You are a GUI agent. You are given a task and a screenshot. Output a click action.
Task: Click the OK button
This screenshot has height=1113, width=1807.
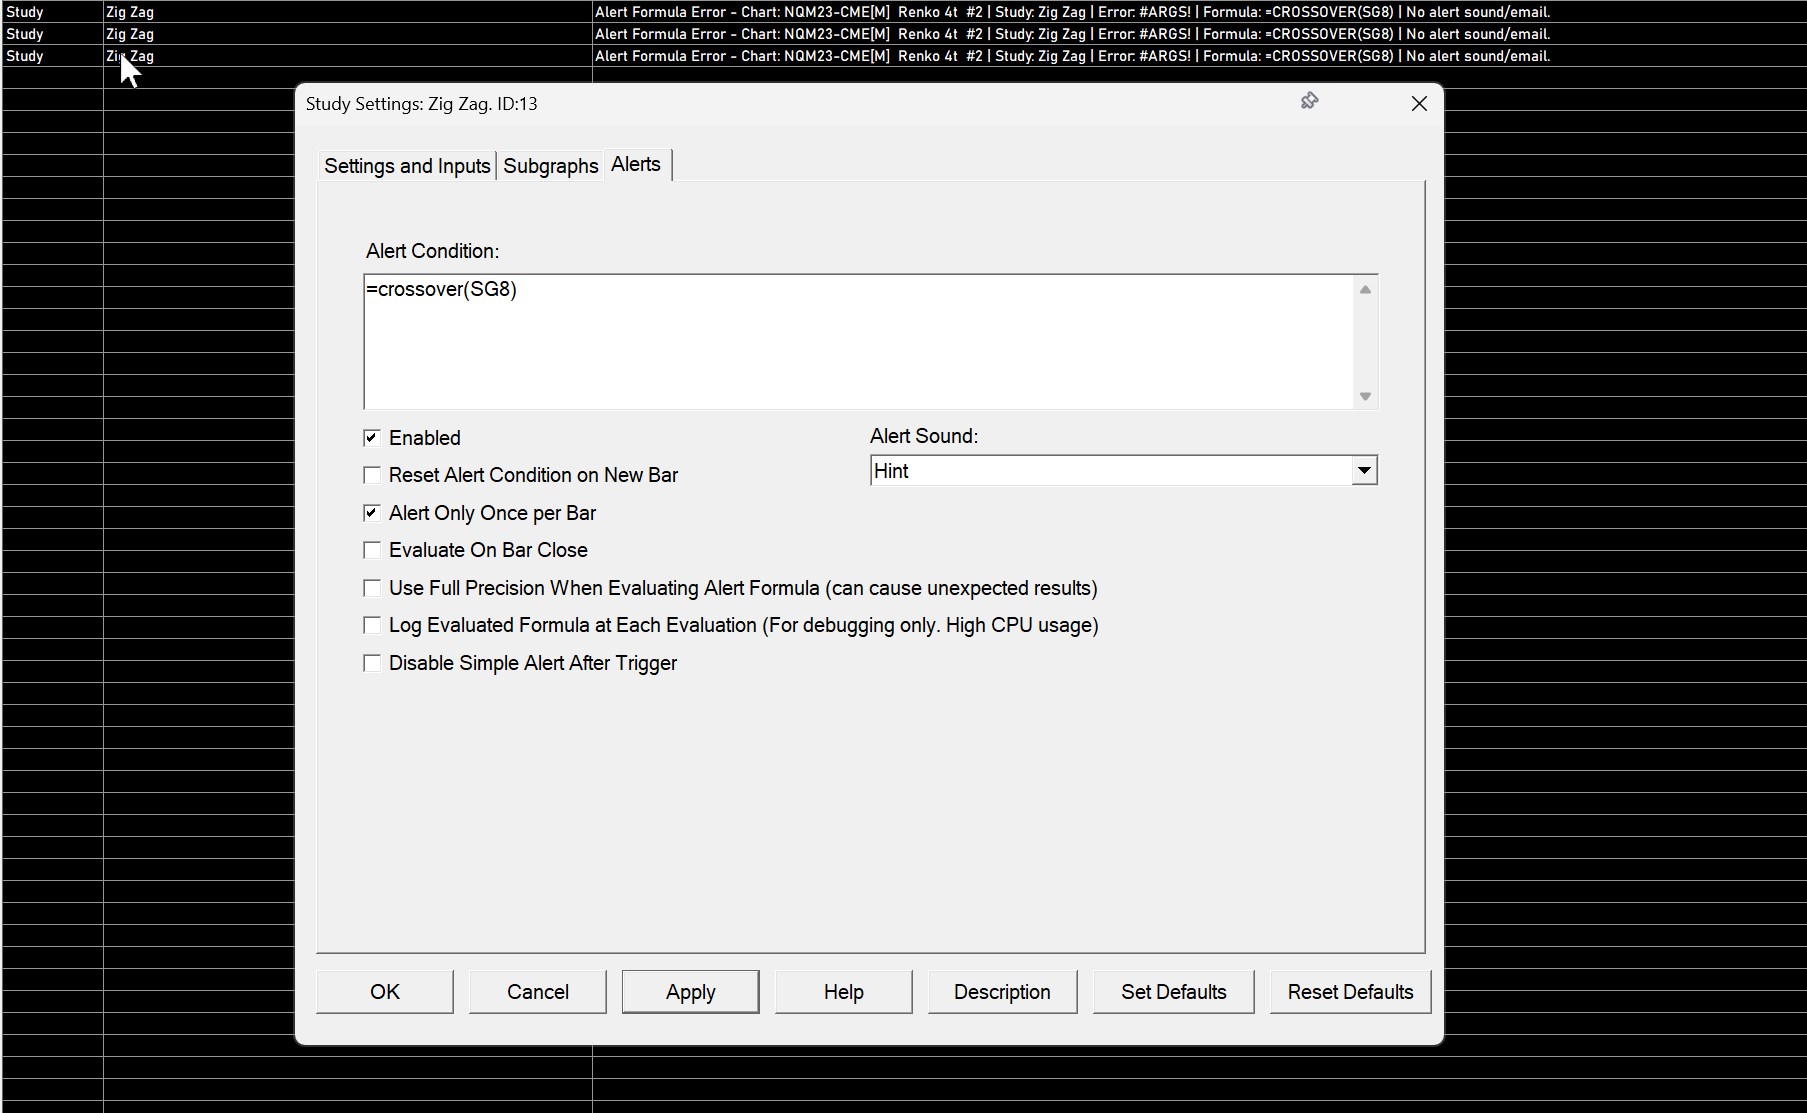[x=385, y=992]
